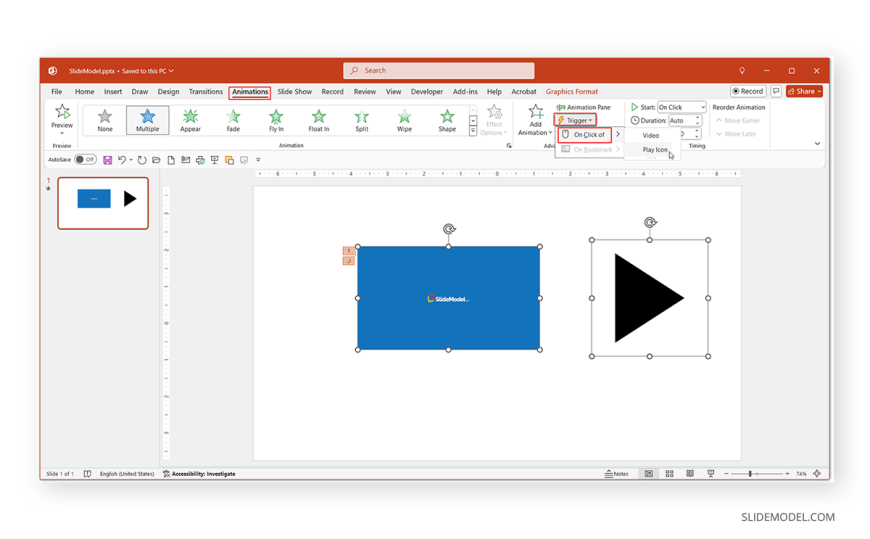The width and height of the screenshot is (870, 539).
Task: Click the Undo arrow icon
Action: 122,160
